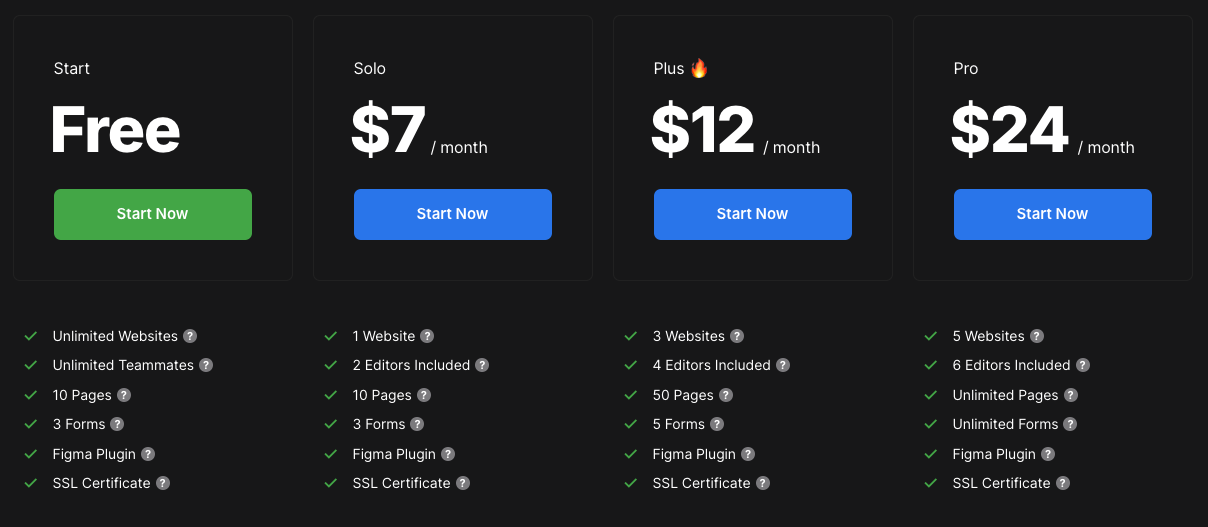Click the checkmark beside Unlimited Websites
Image resolution: width=1208 pixels, height=527 pixels.
tap(31, 337)
